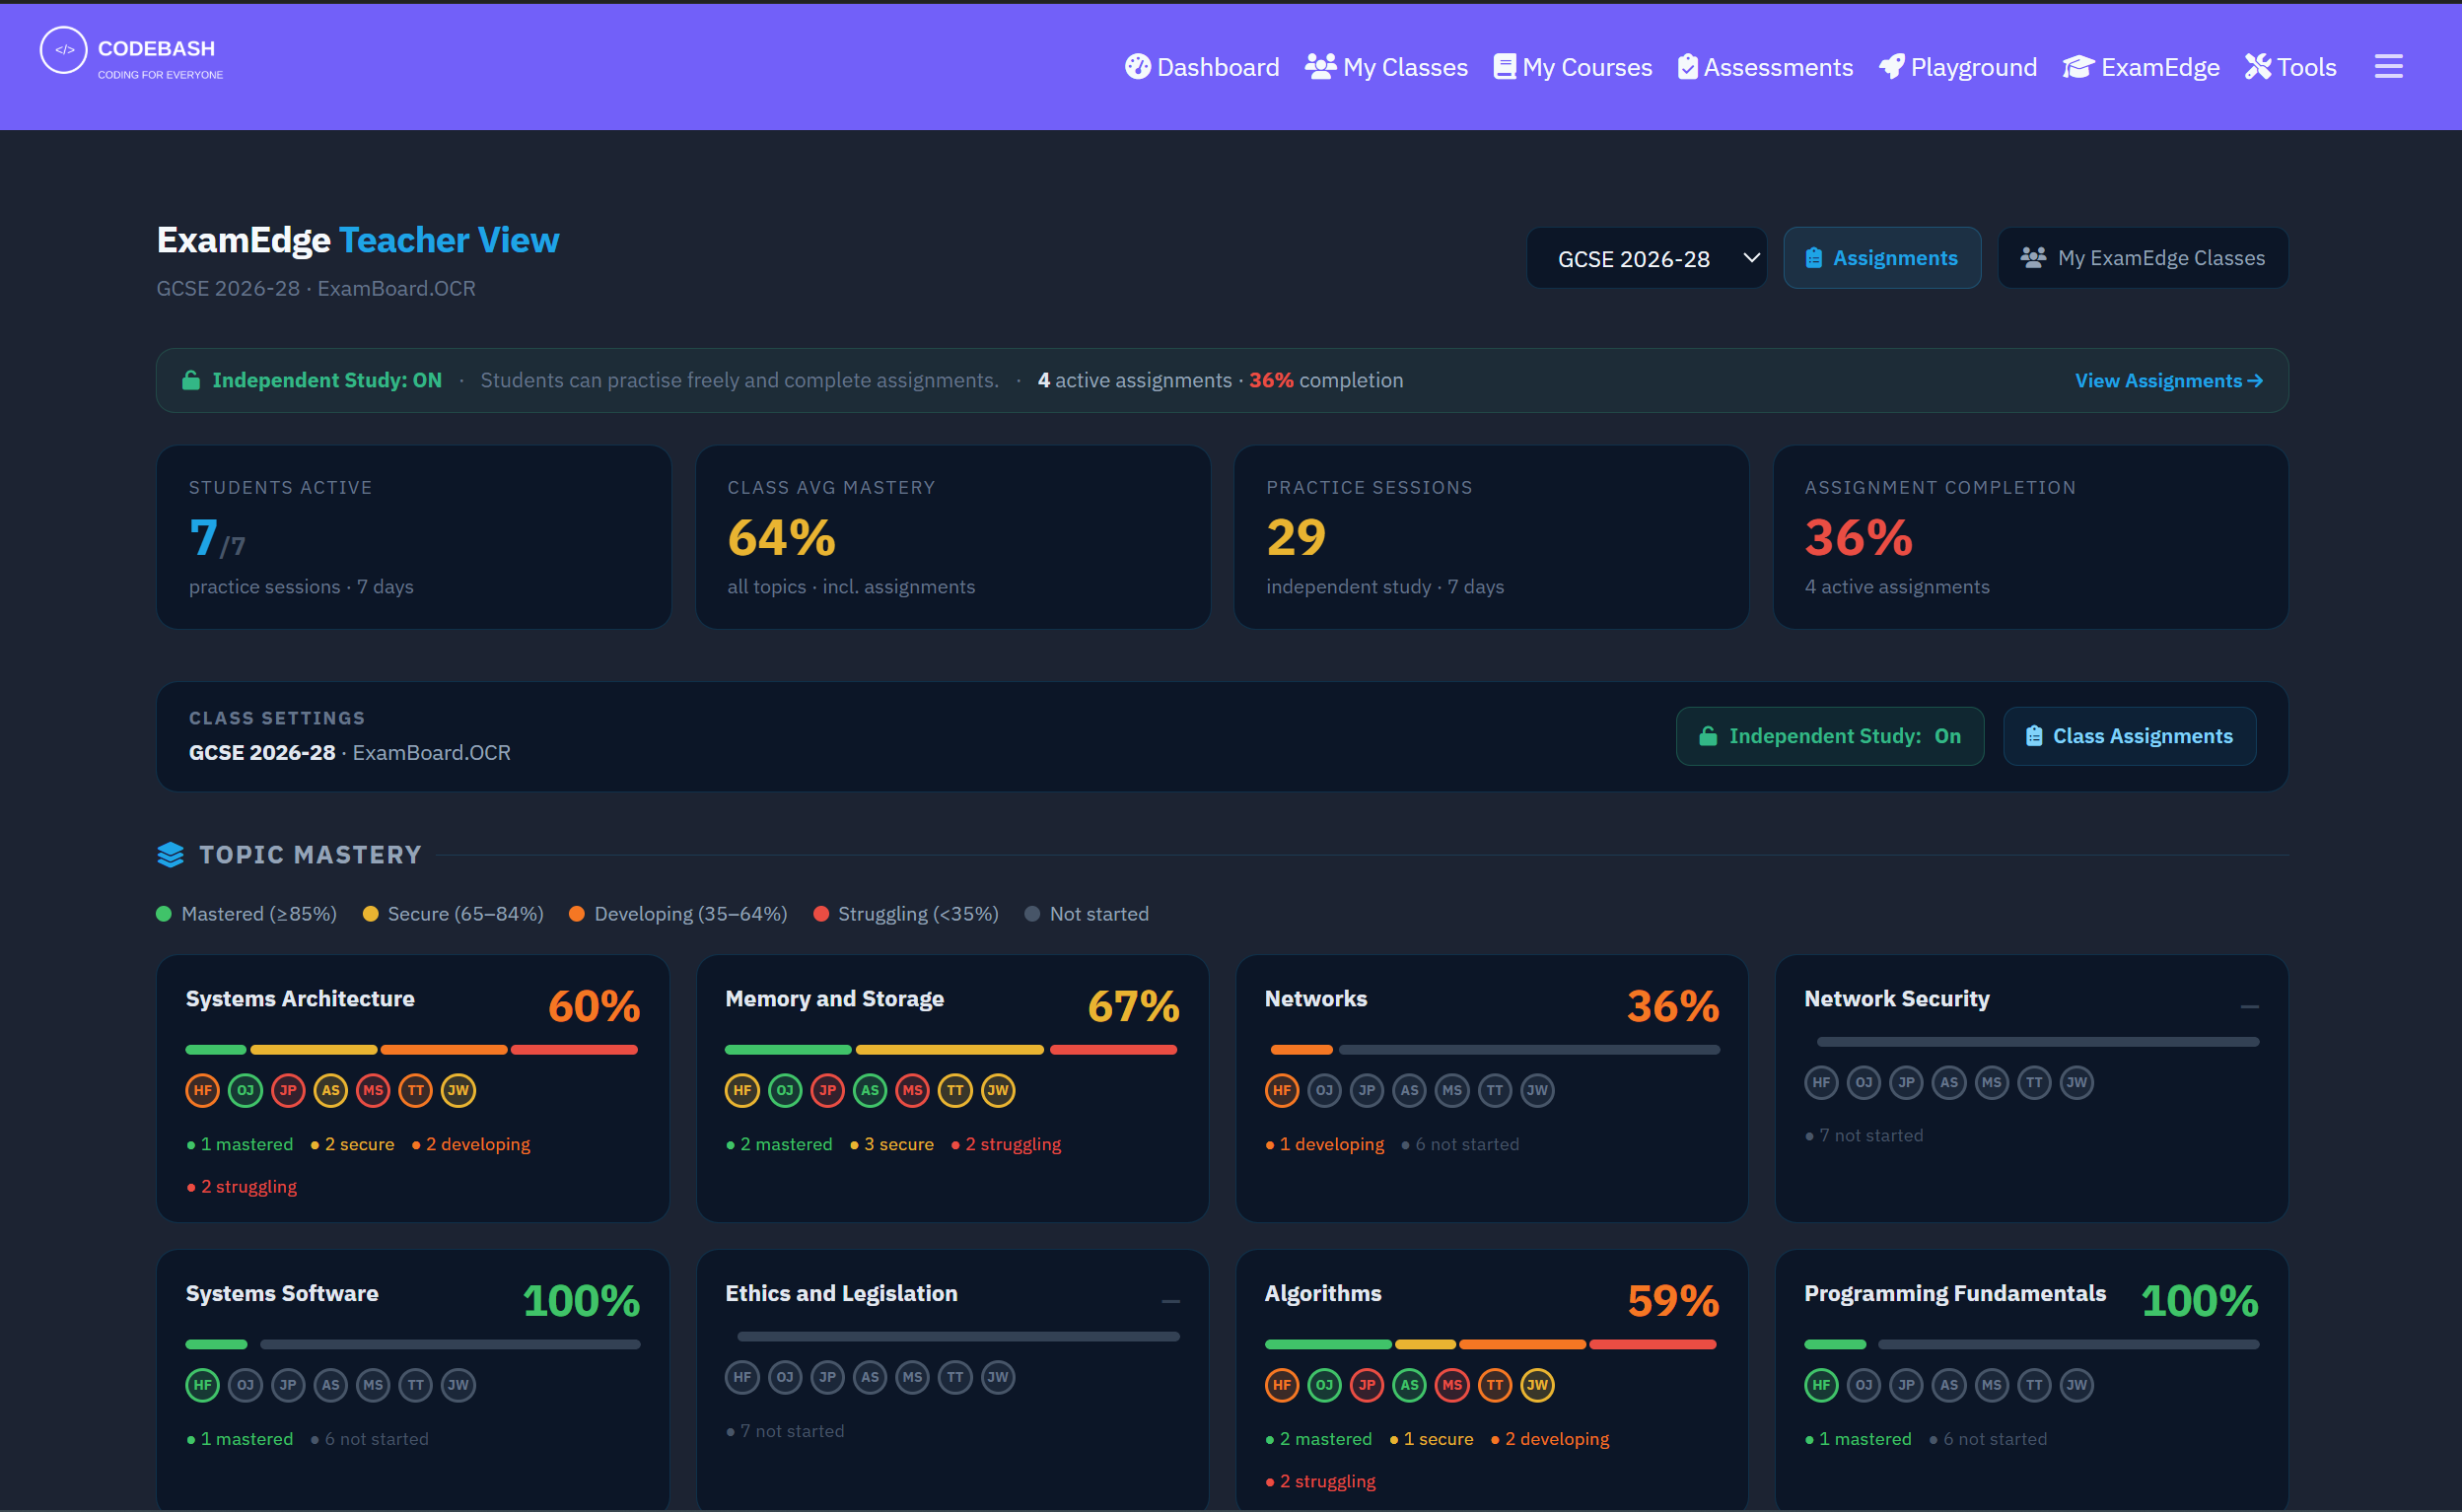Open Class Assignments
Screen dimensions: 2462x1512
[2128, 735]
